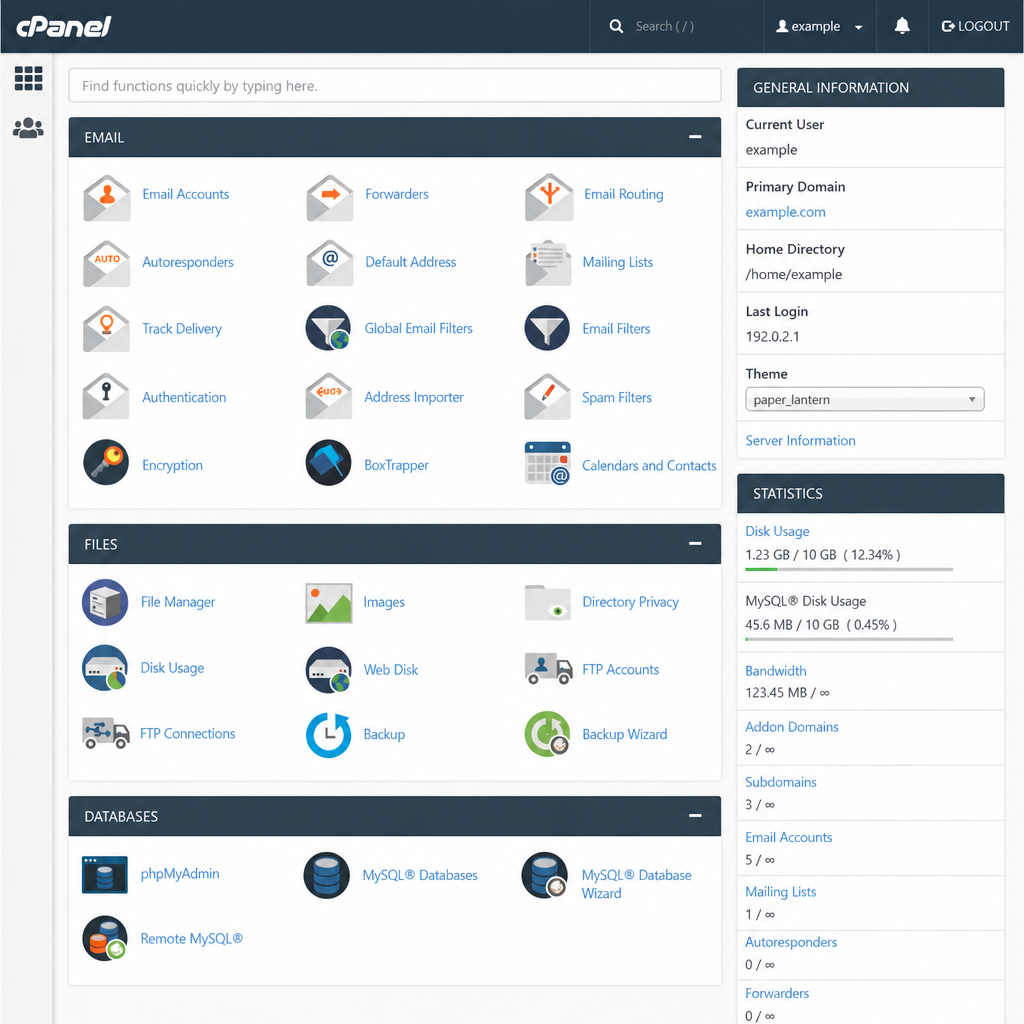Open the home grid icon in sidebar
This screenshot has width=1024, height=1024.
tap(29, 78)
